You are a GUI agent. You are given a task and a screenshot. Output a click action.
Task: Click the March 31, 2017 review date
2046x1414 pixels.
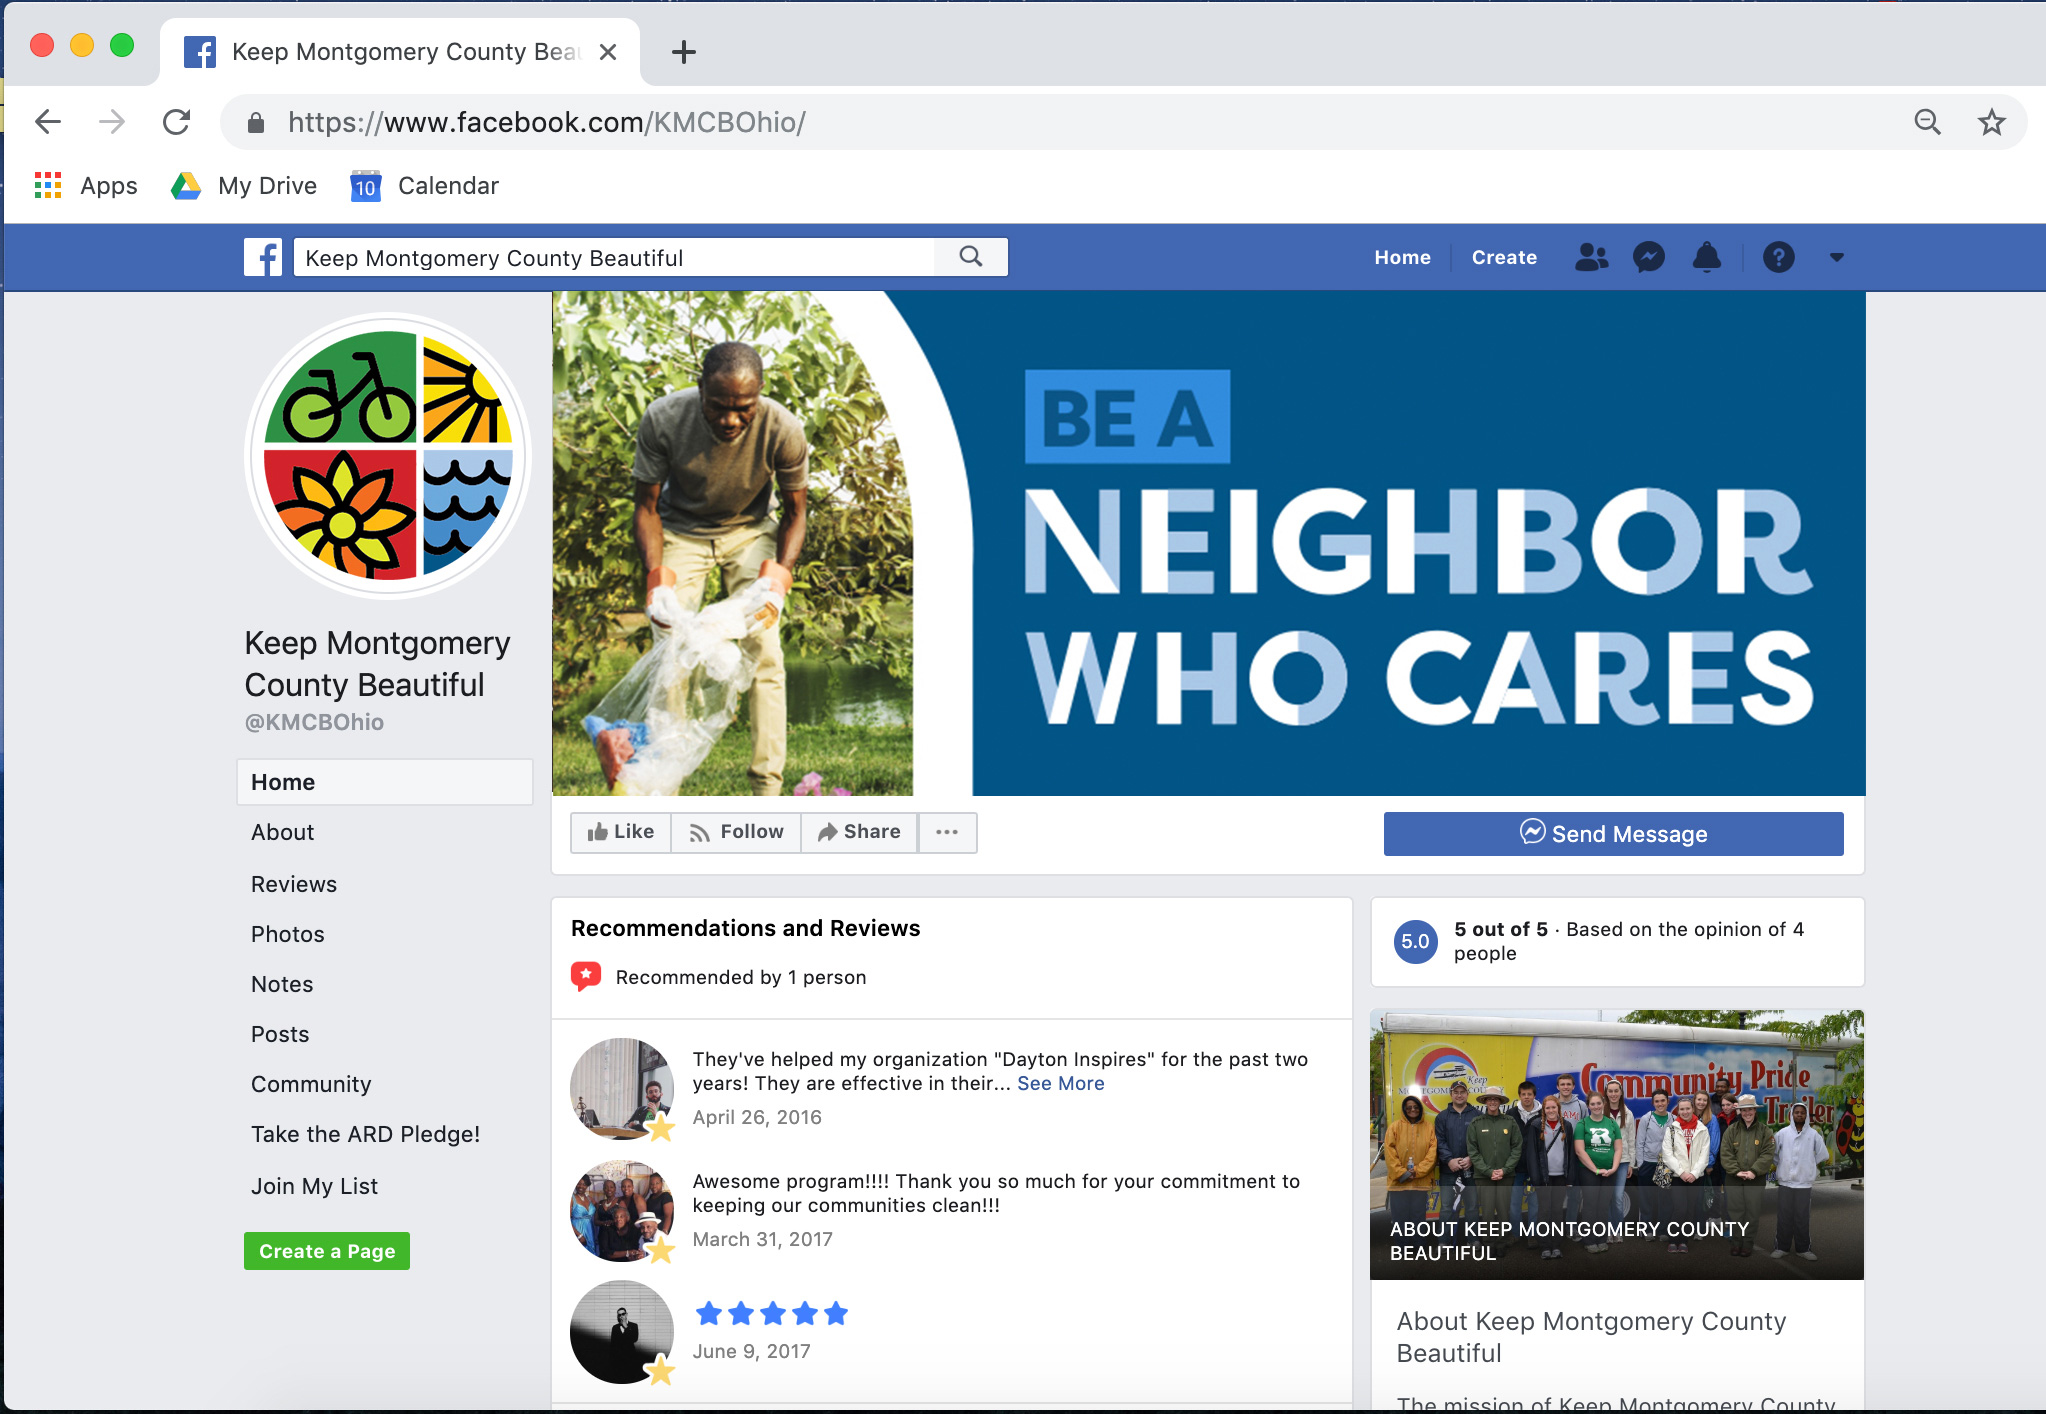(762, 1239)
